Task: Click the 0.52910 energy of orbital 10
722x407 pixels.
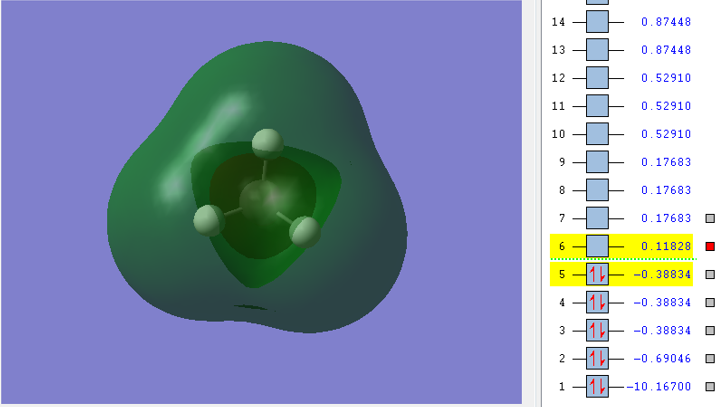Action: pos(666,134)
